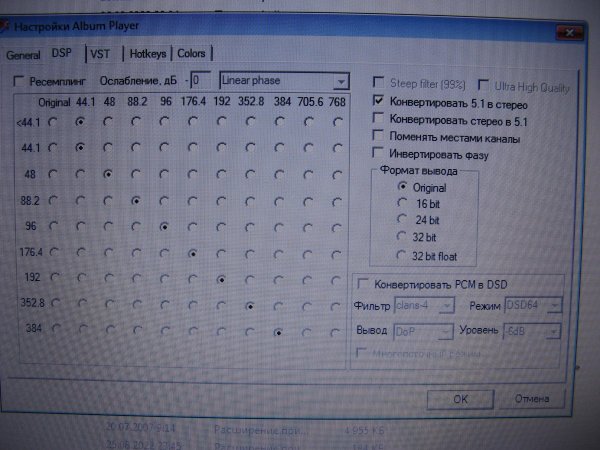Switch to the Colors tab
Image resolution: width=600 pixels, height=450 pixels.
(x=191, y=53)
